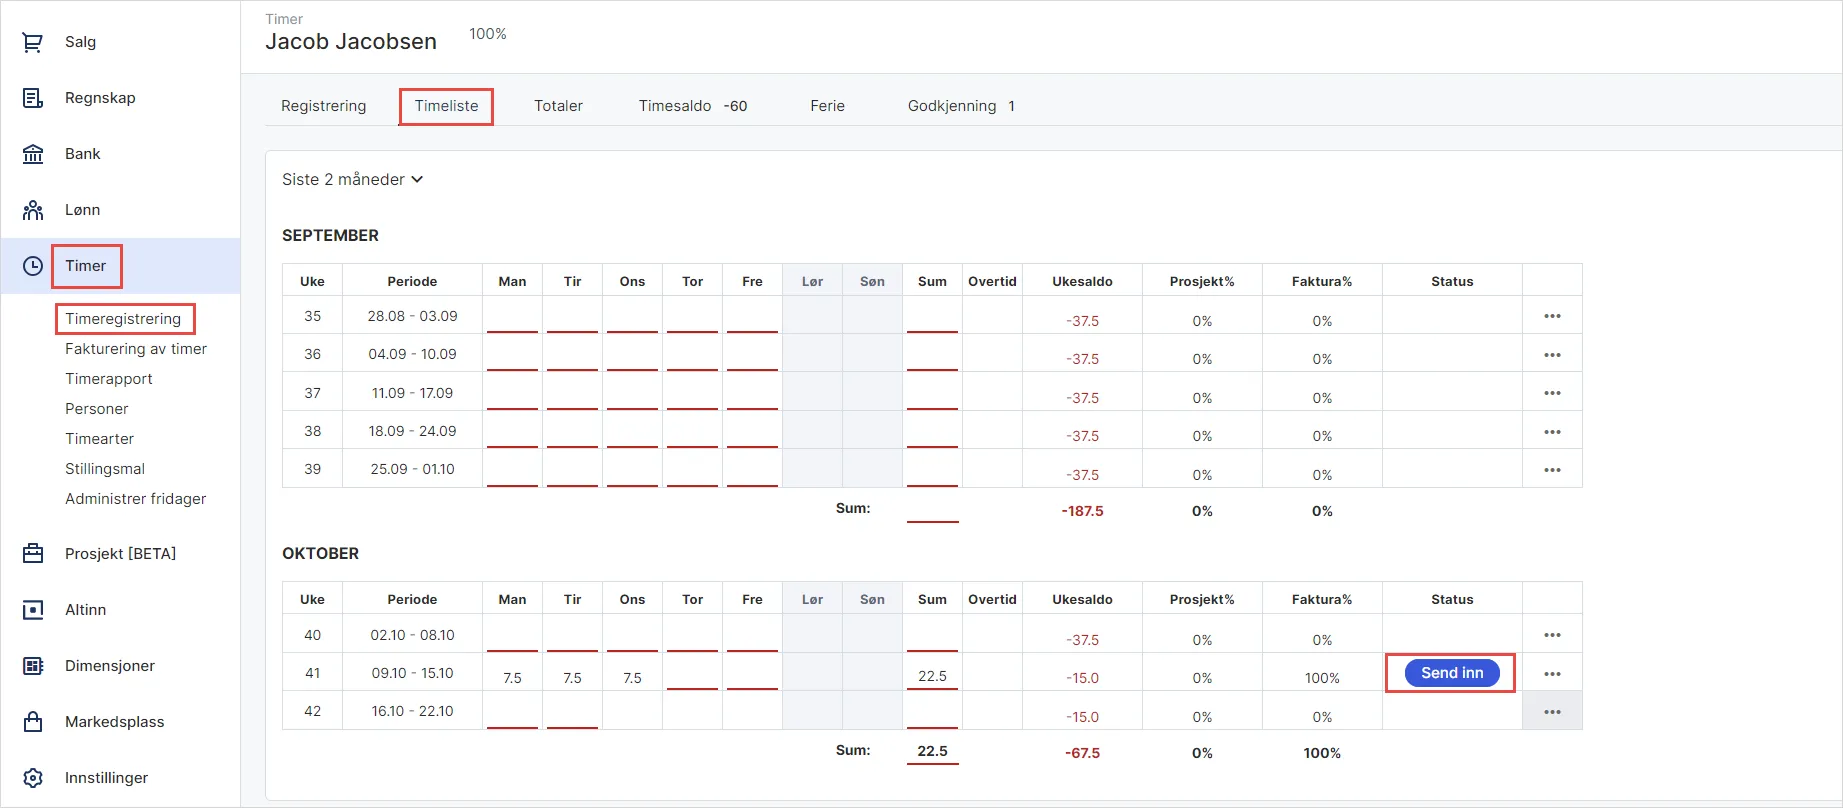
Task: Click the Thursday hours field for week 39
Action: coord(692,471)
